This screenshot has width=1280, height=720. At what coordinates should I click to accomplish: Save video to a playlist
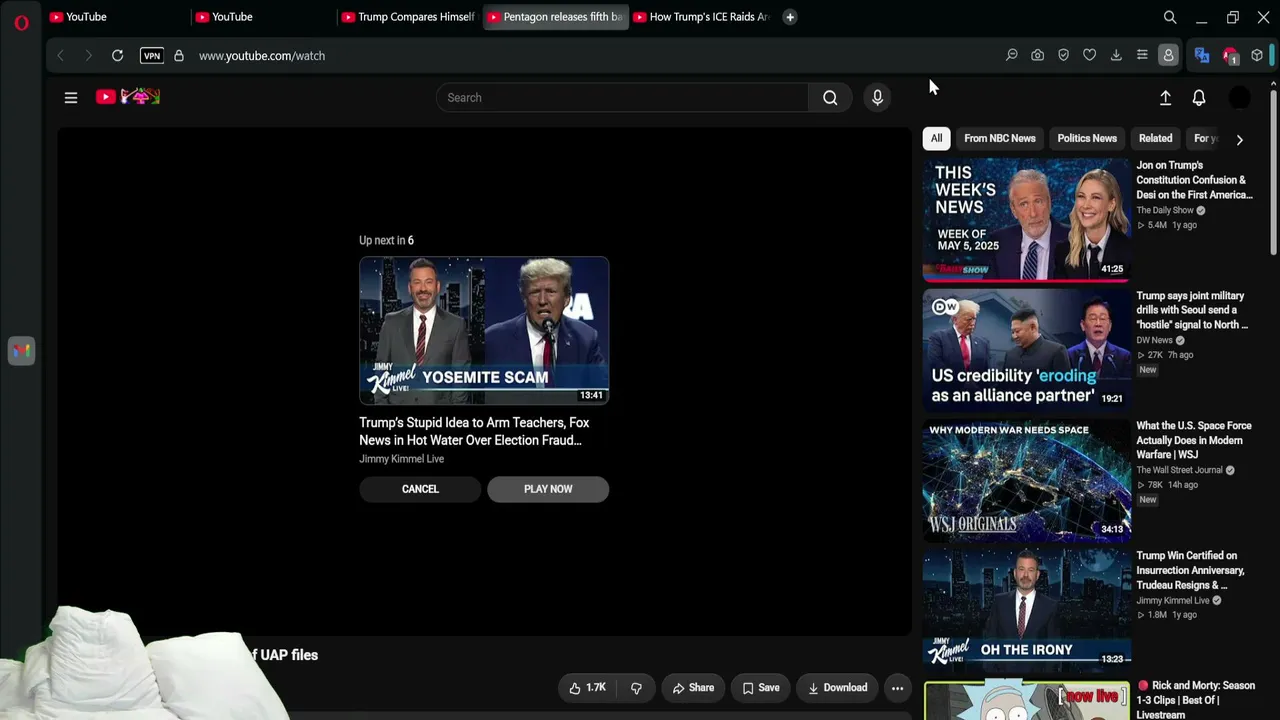pos(761,688)
